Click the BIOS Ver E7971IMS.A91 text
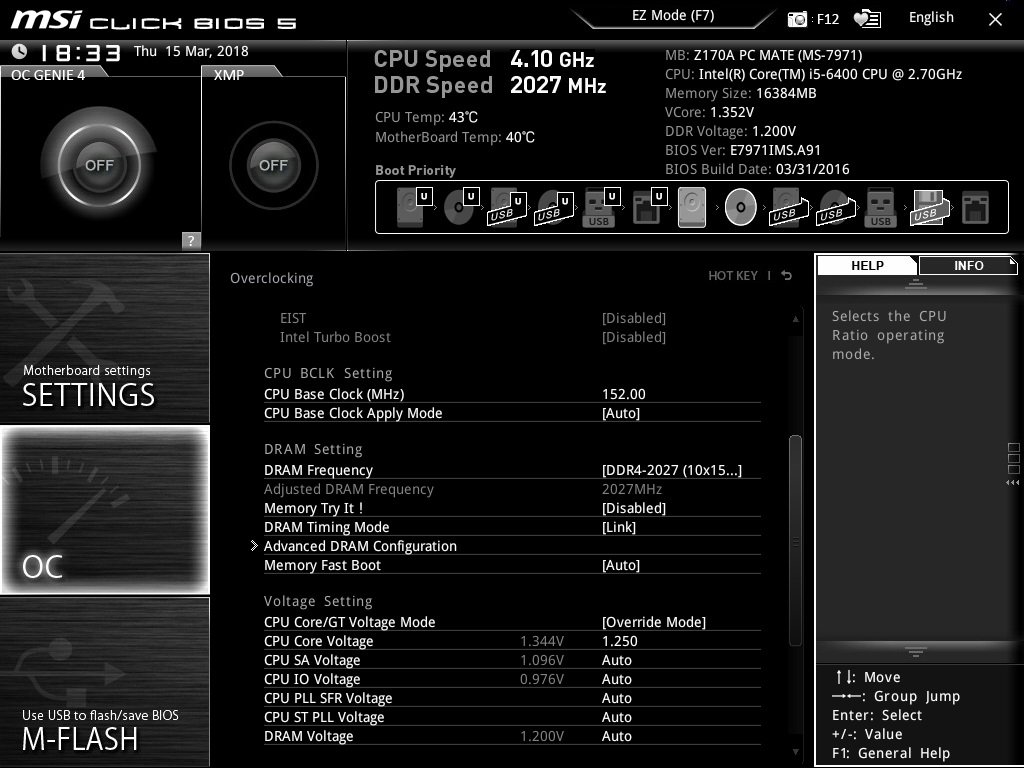 743,150
